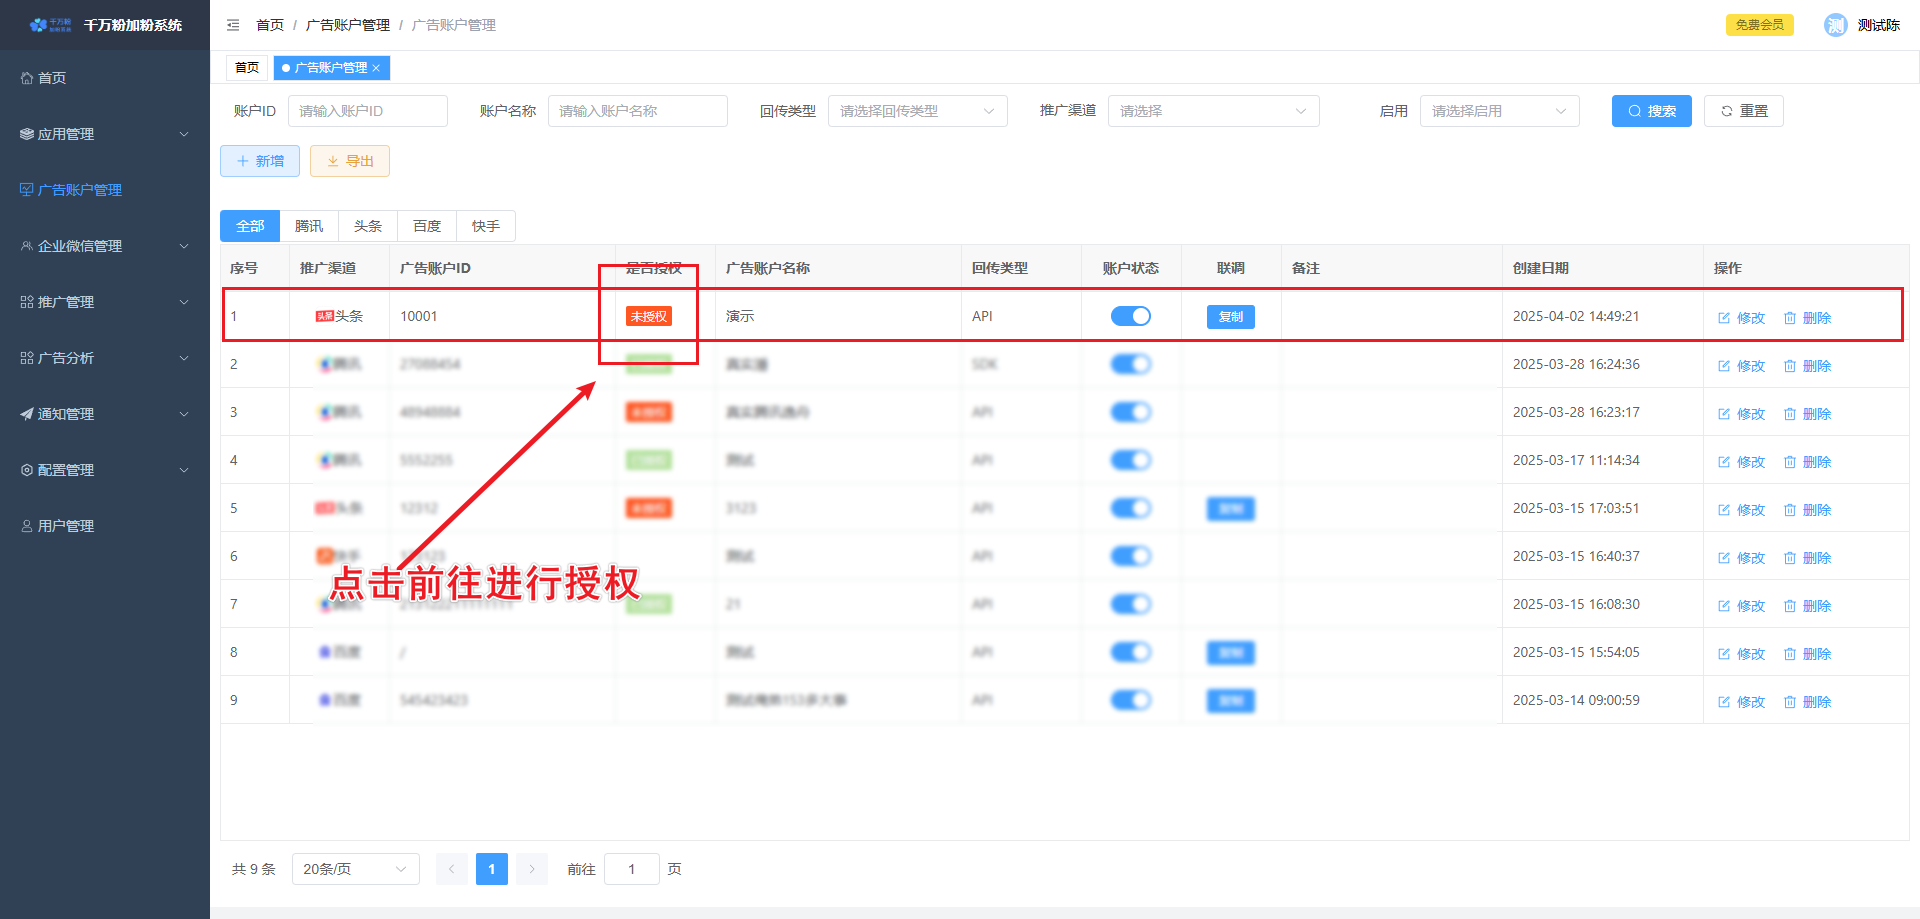Expand the 20条/页 page size selector
This screenshot has height=919, width=1920.
(355, 869)
